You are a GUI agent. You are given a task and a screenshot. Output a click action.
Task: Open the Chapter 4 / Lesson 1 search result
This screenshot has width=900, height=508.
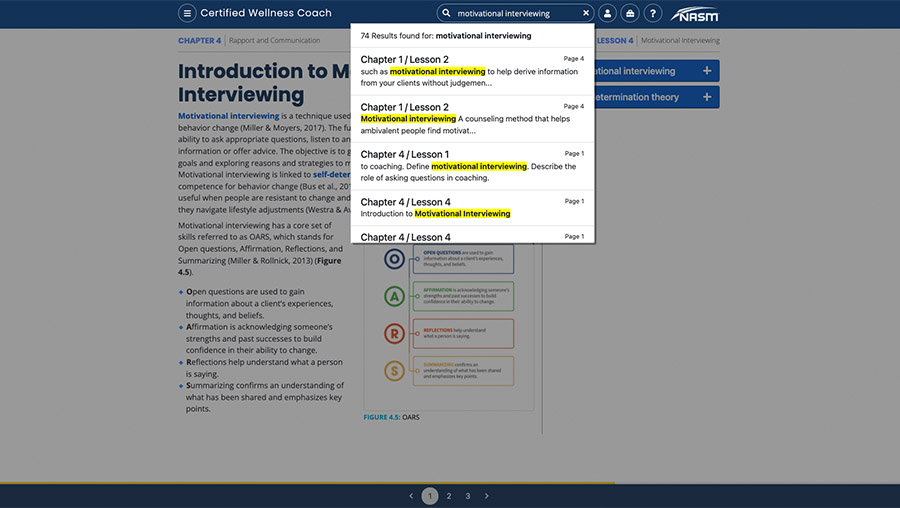tap(472, 166)
